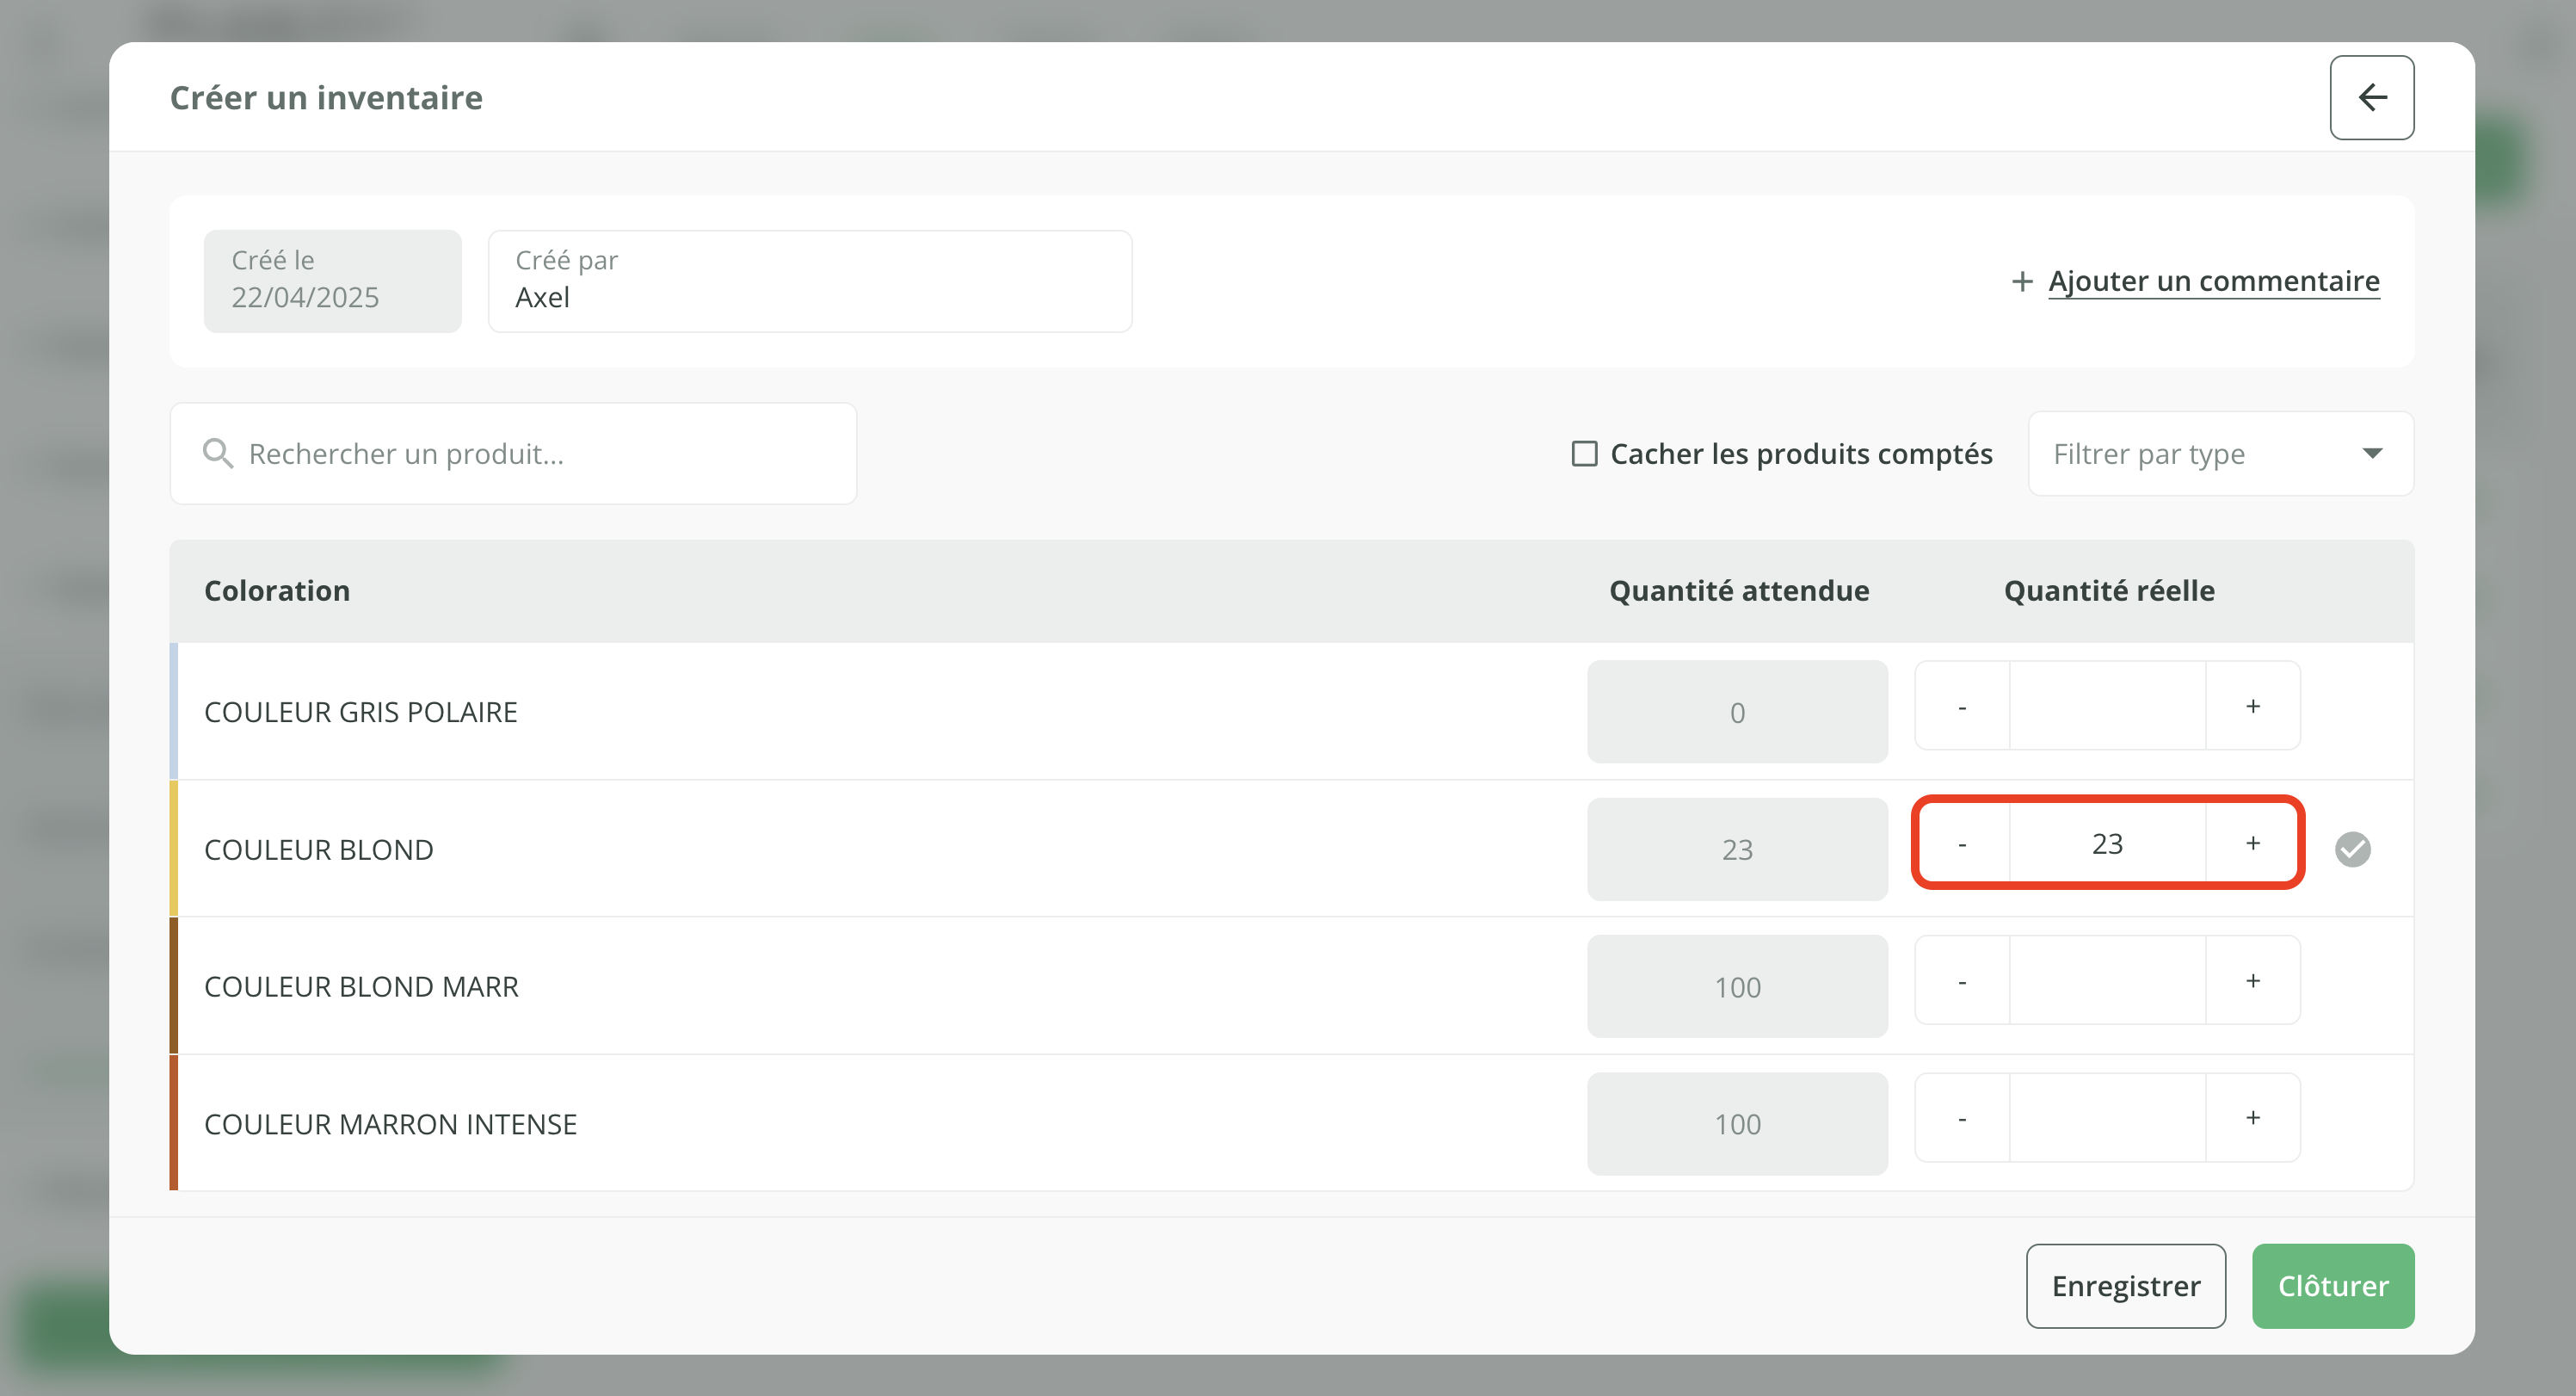Screen dimensions: 2576x1396
Task: Increase Couleur Marron Intense real quantity
Action: click(2252, 1118)
